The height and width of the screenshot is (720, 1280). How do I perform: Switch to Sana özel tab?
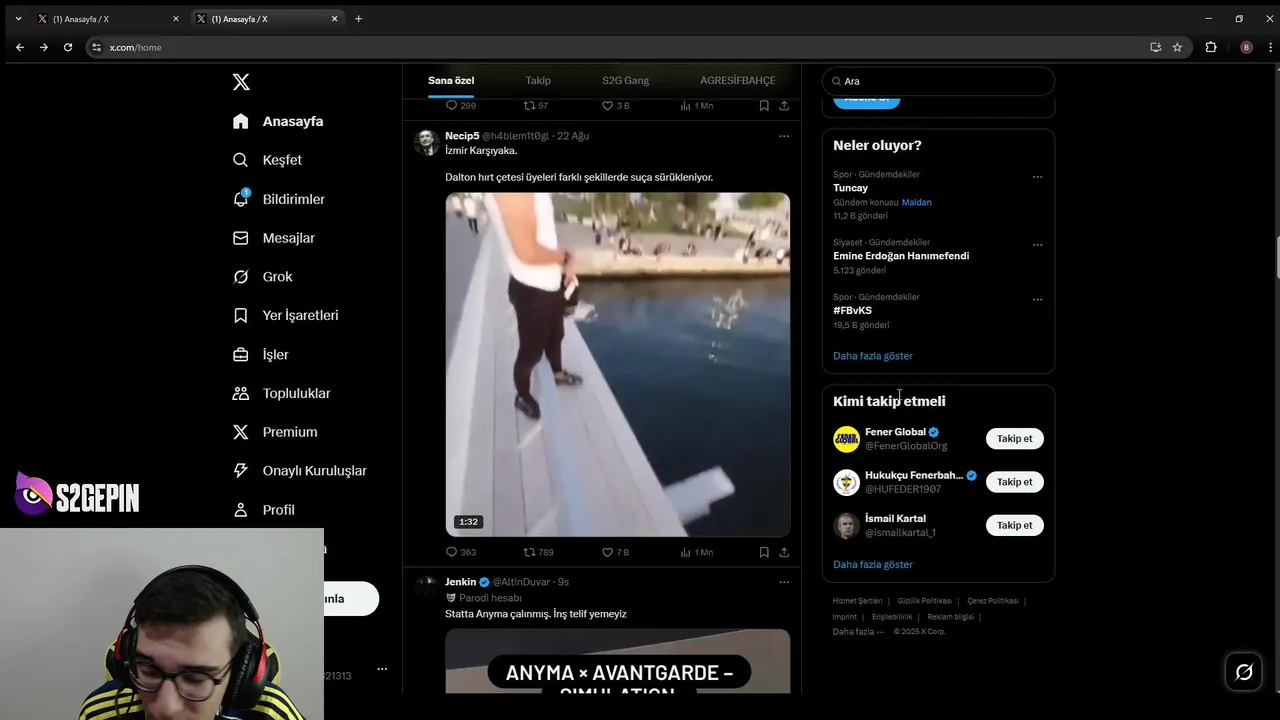pos(451,81)
